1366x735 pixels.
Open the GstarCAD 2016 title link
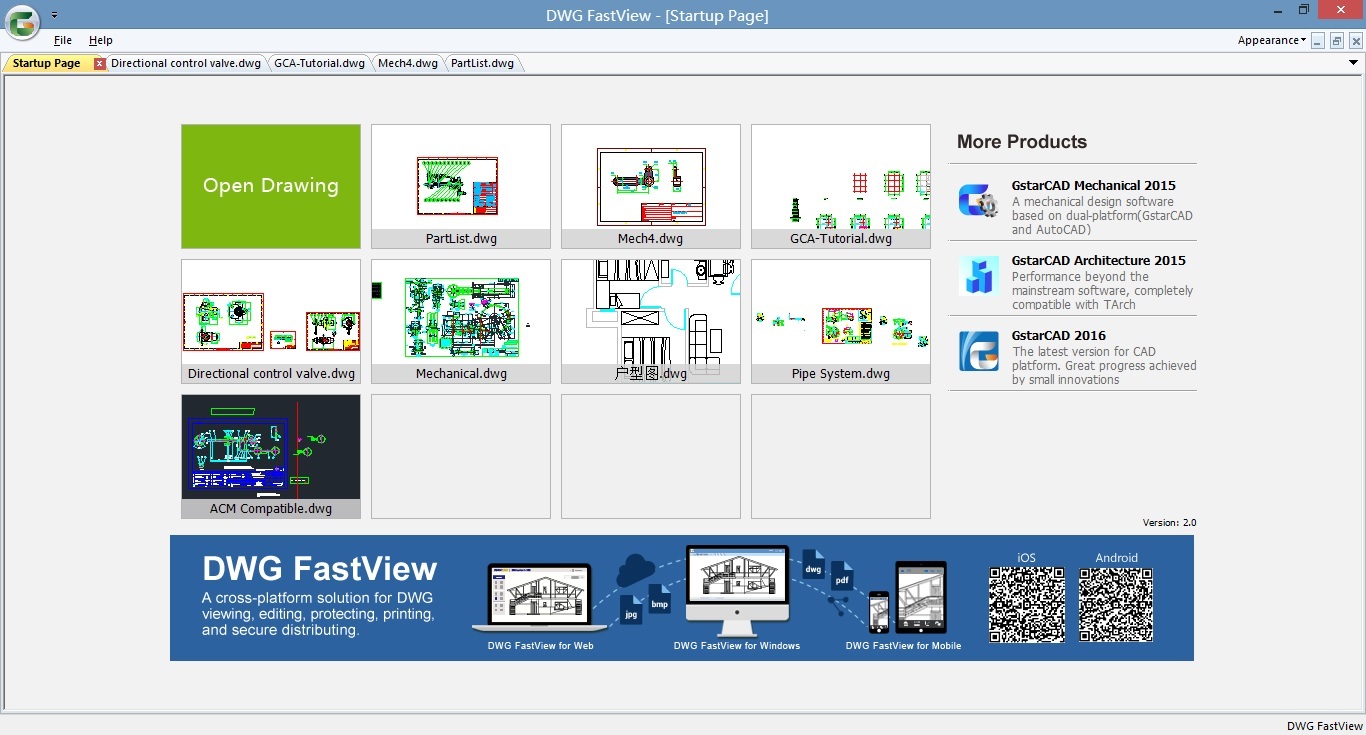1058,335
